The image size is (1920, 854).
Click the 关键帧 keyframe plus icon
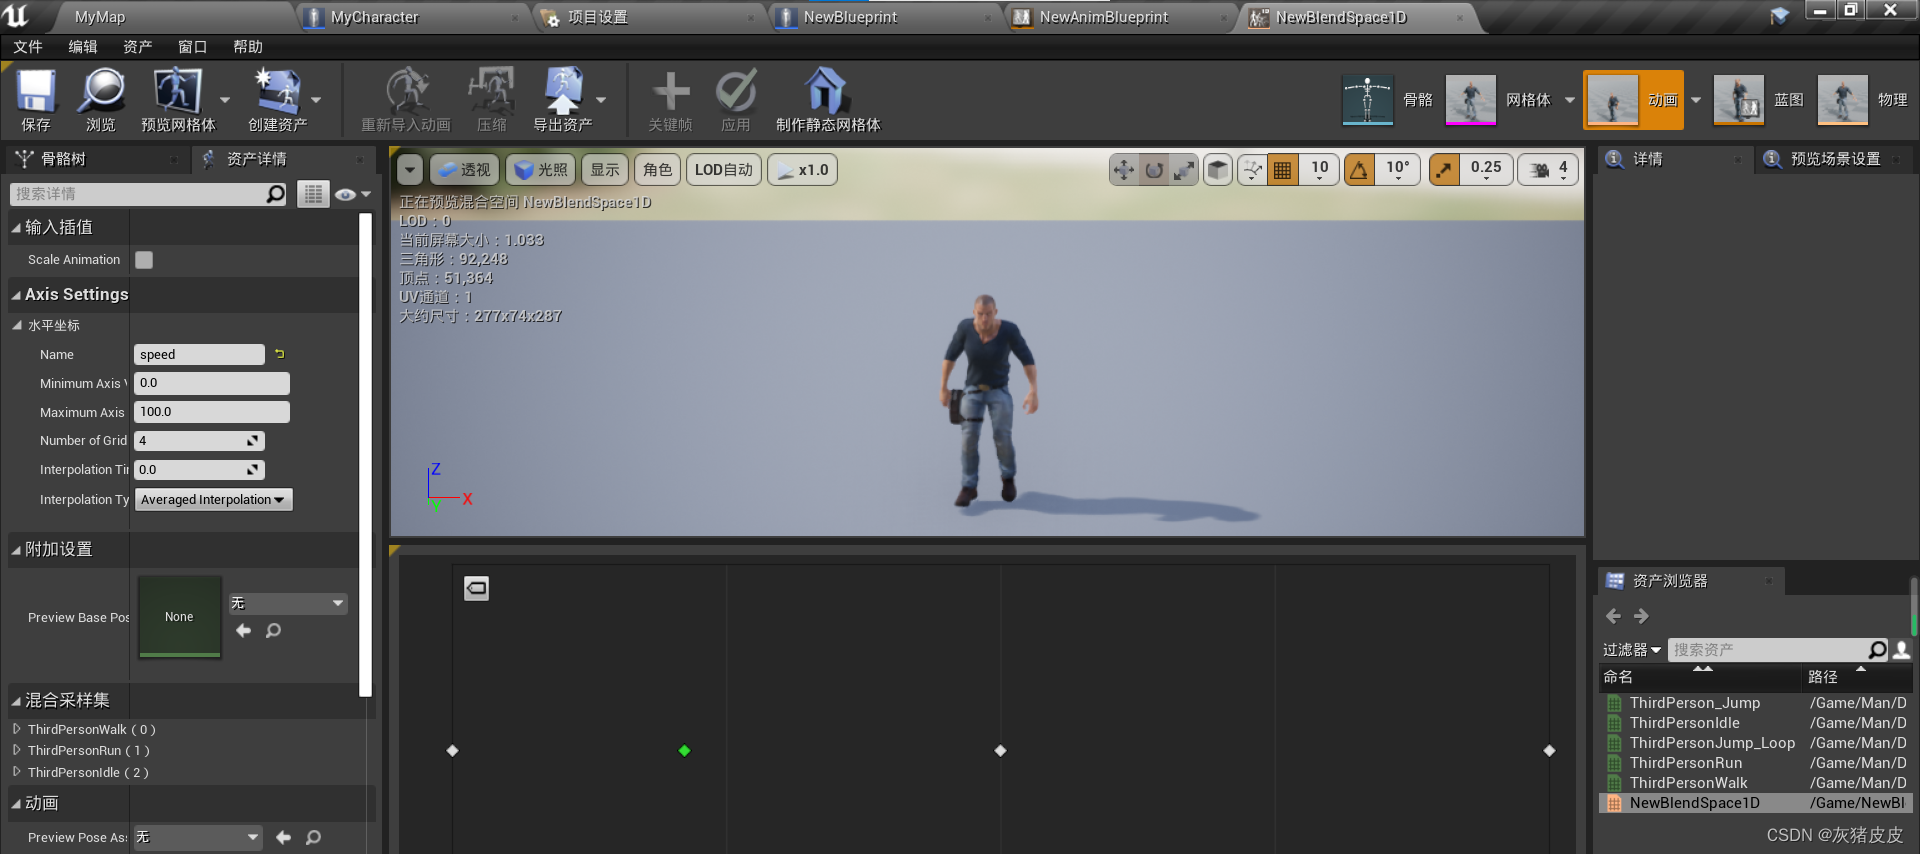click(x=670, y=100)
